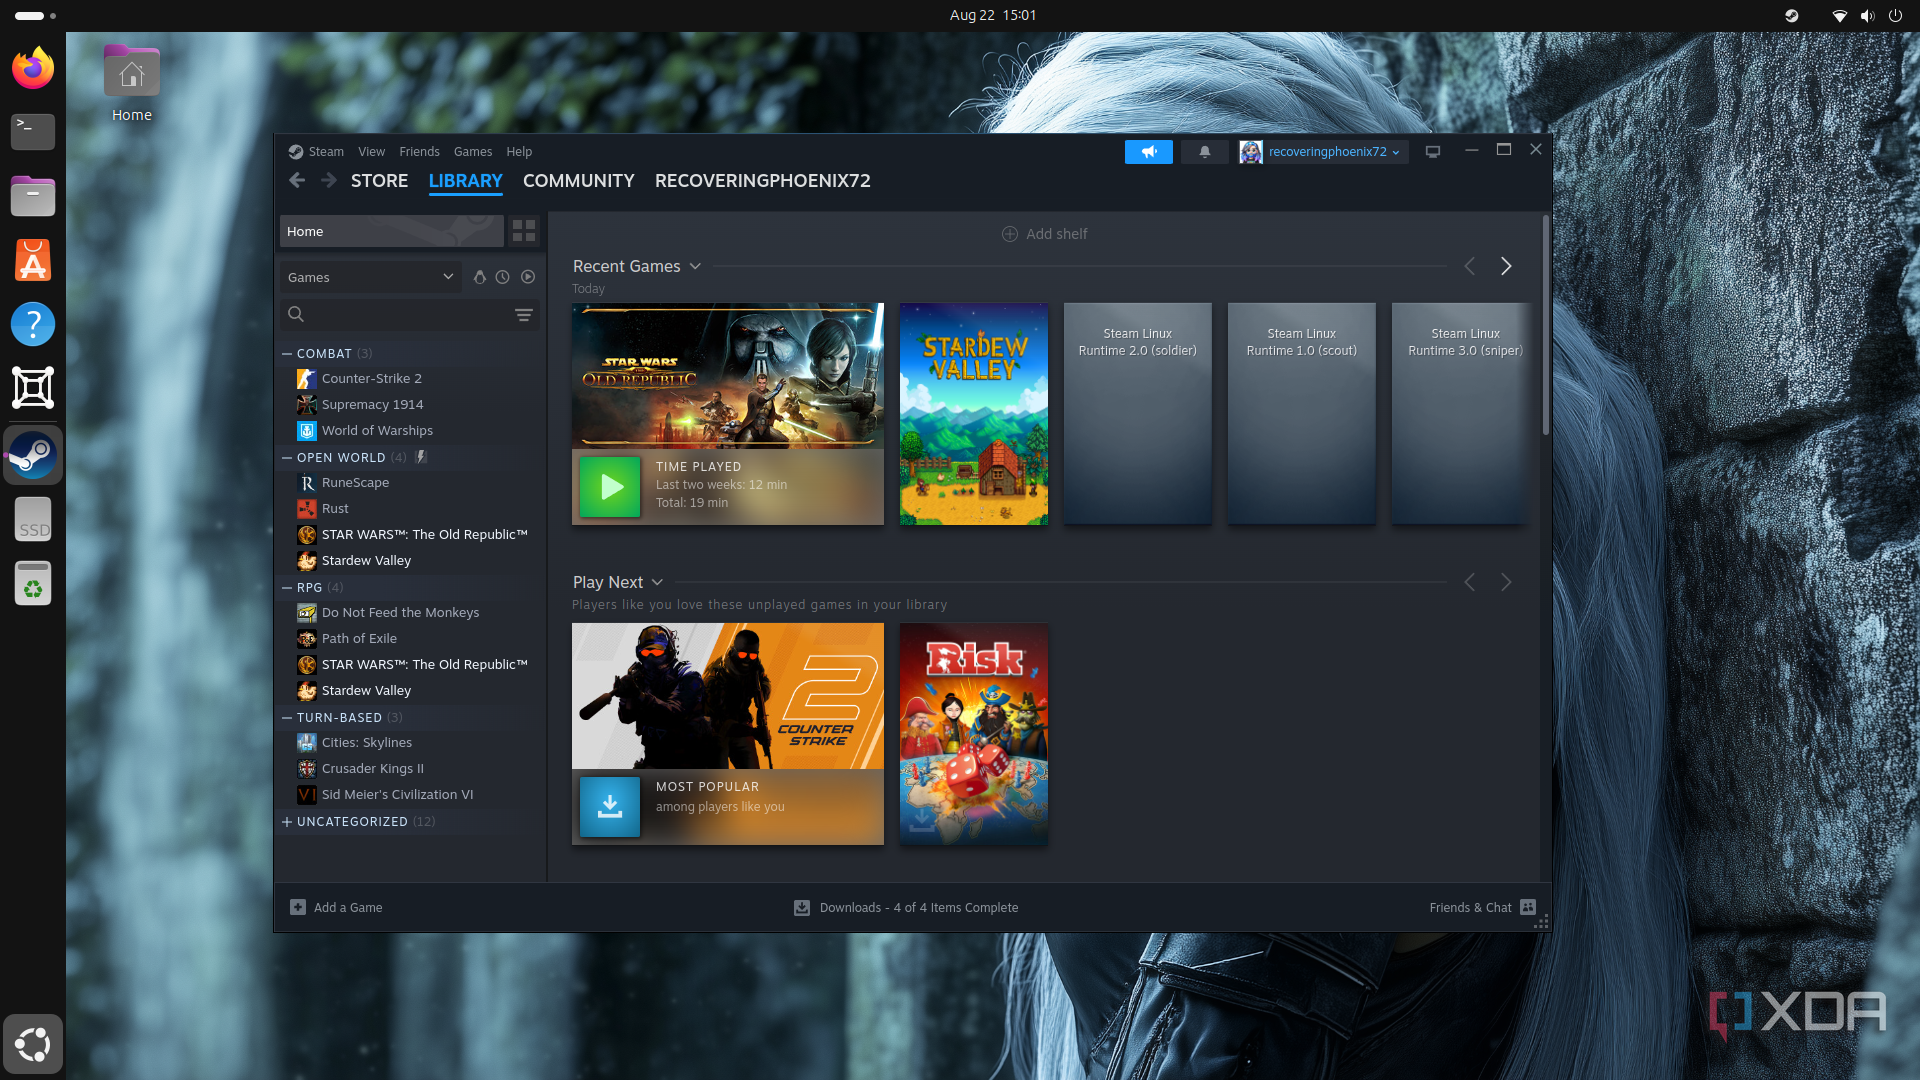Switch to Big Picture mode icon

tap(1433, 152)
